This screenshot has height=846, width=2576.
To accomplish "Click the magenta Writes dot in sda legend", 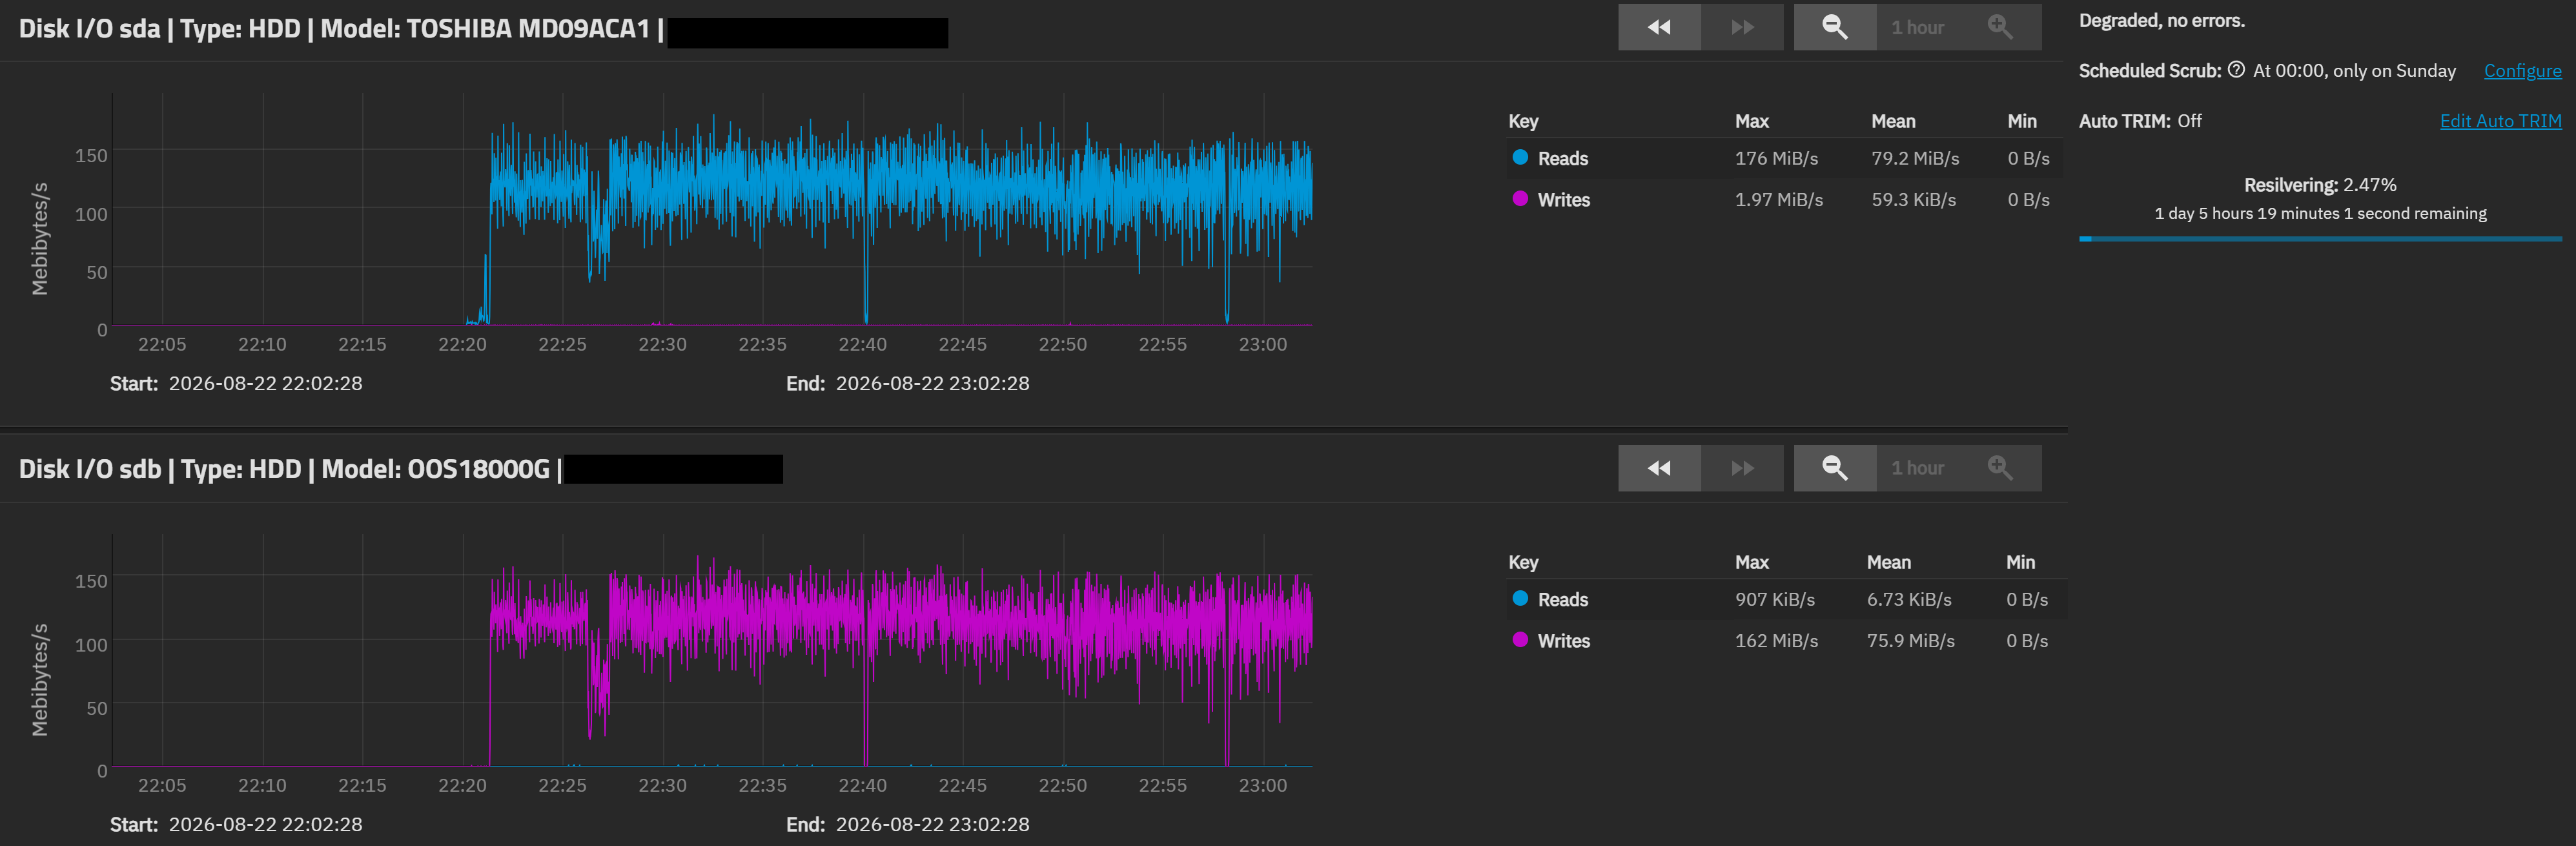I will 1520,198.
